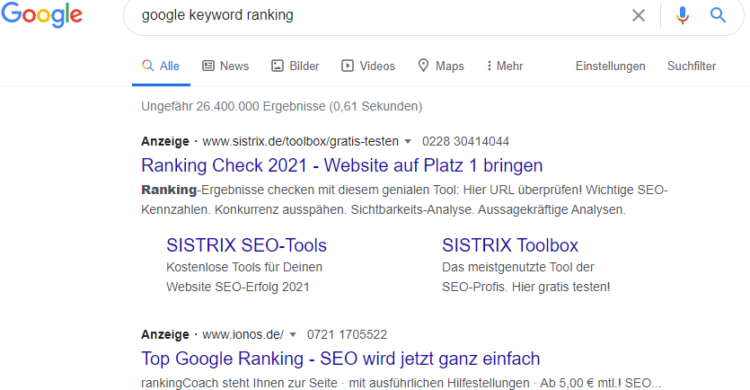Open 'Ranking Check 2021' ad link
750x390 pixels.
[342, 166]
